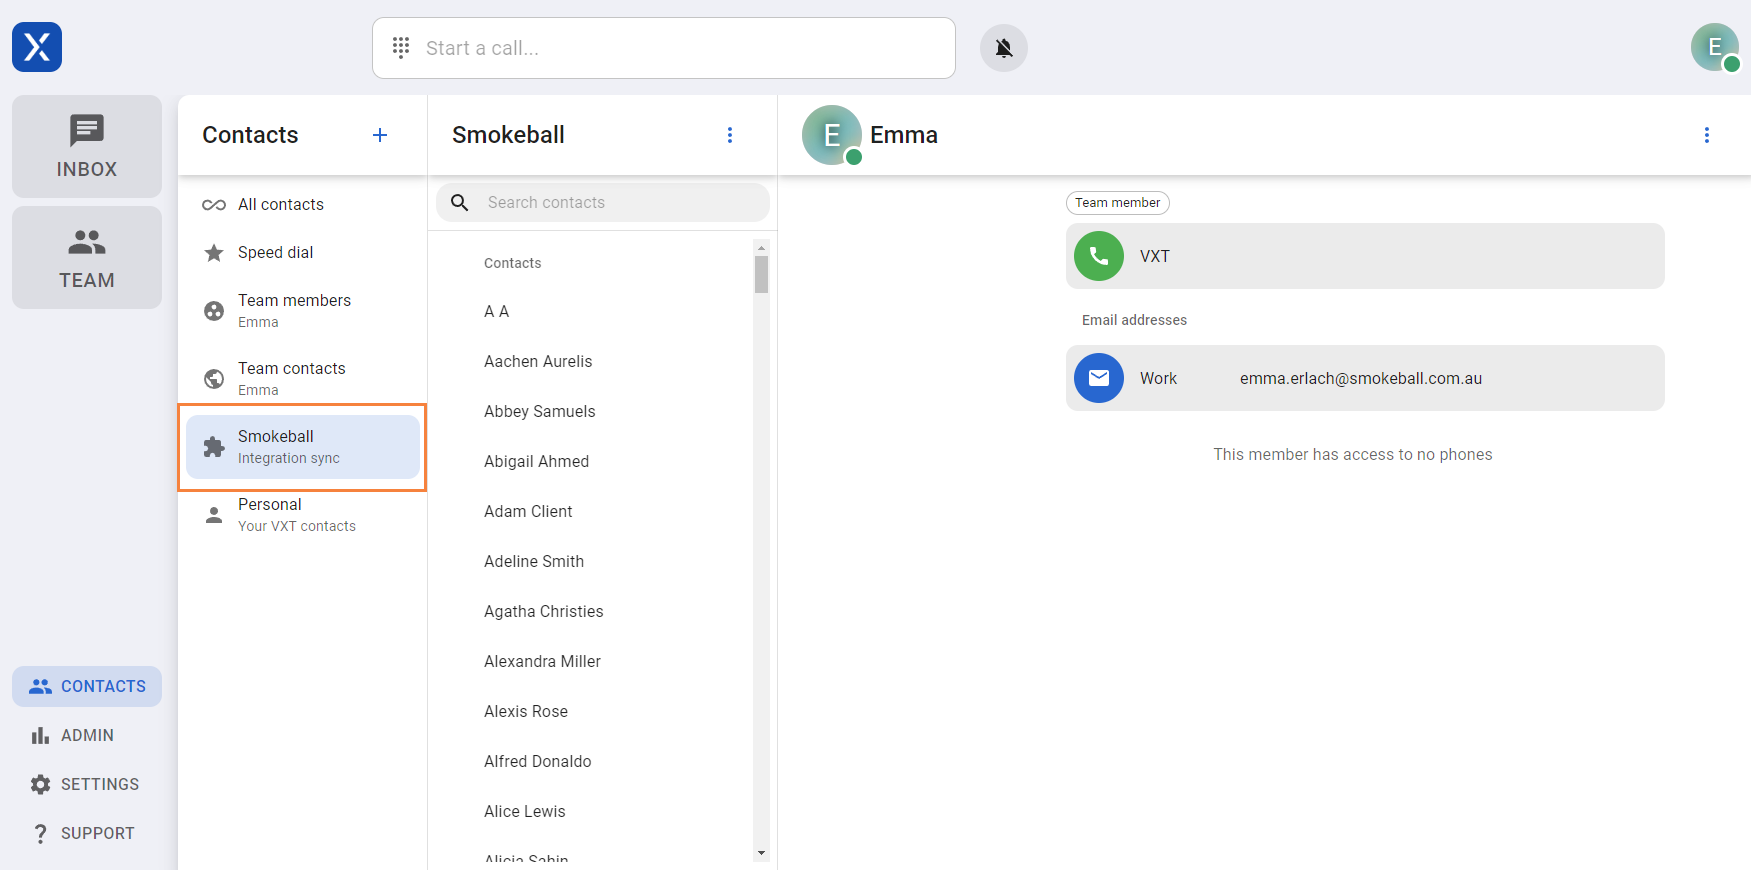Open Emma's avatar in contact header
Viewport: 1751px width, 870px height.
(832, 135)
